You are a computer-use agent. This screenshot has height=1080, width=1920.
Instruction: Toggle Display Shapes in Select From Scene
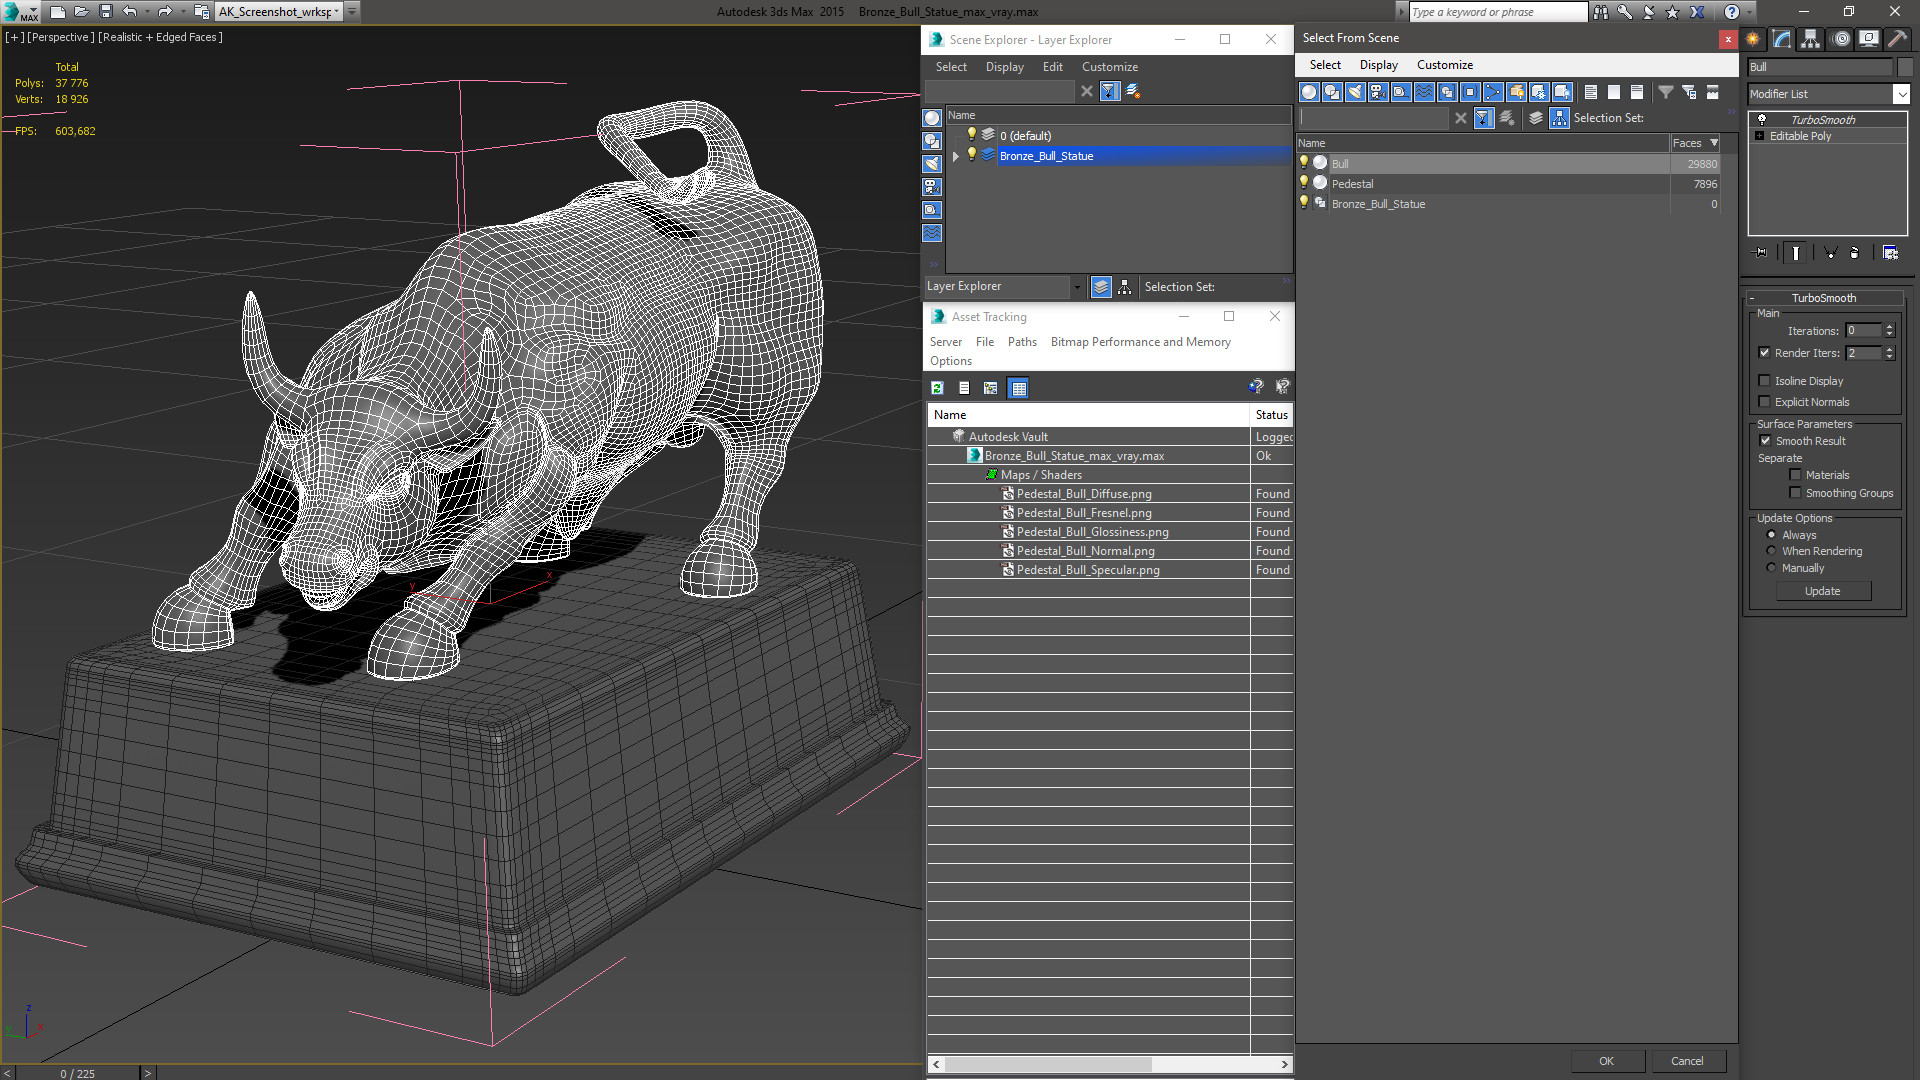(1332, 92)
